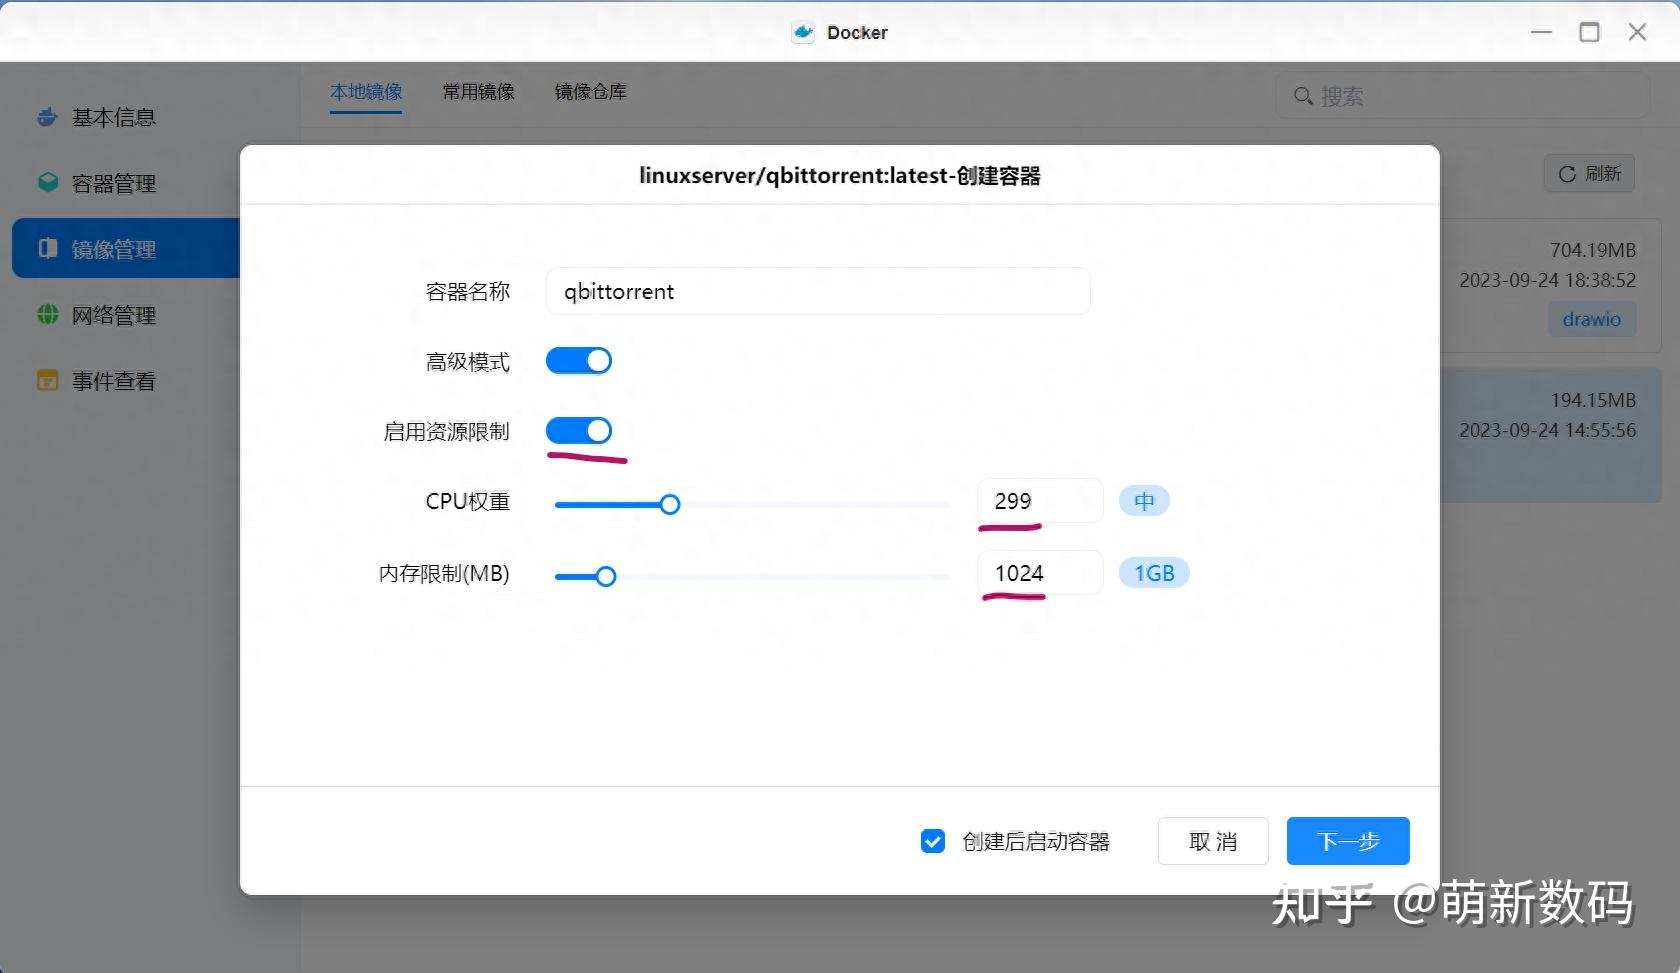Viewport: 1680px width, 973px height.
Task: Select 容器管理 in the left sidebar
Action: pos(113,183)
